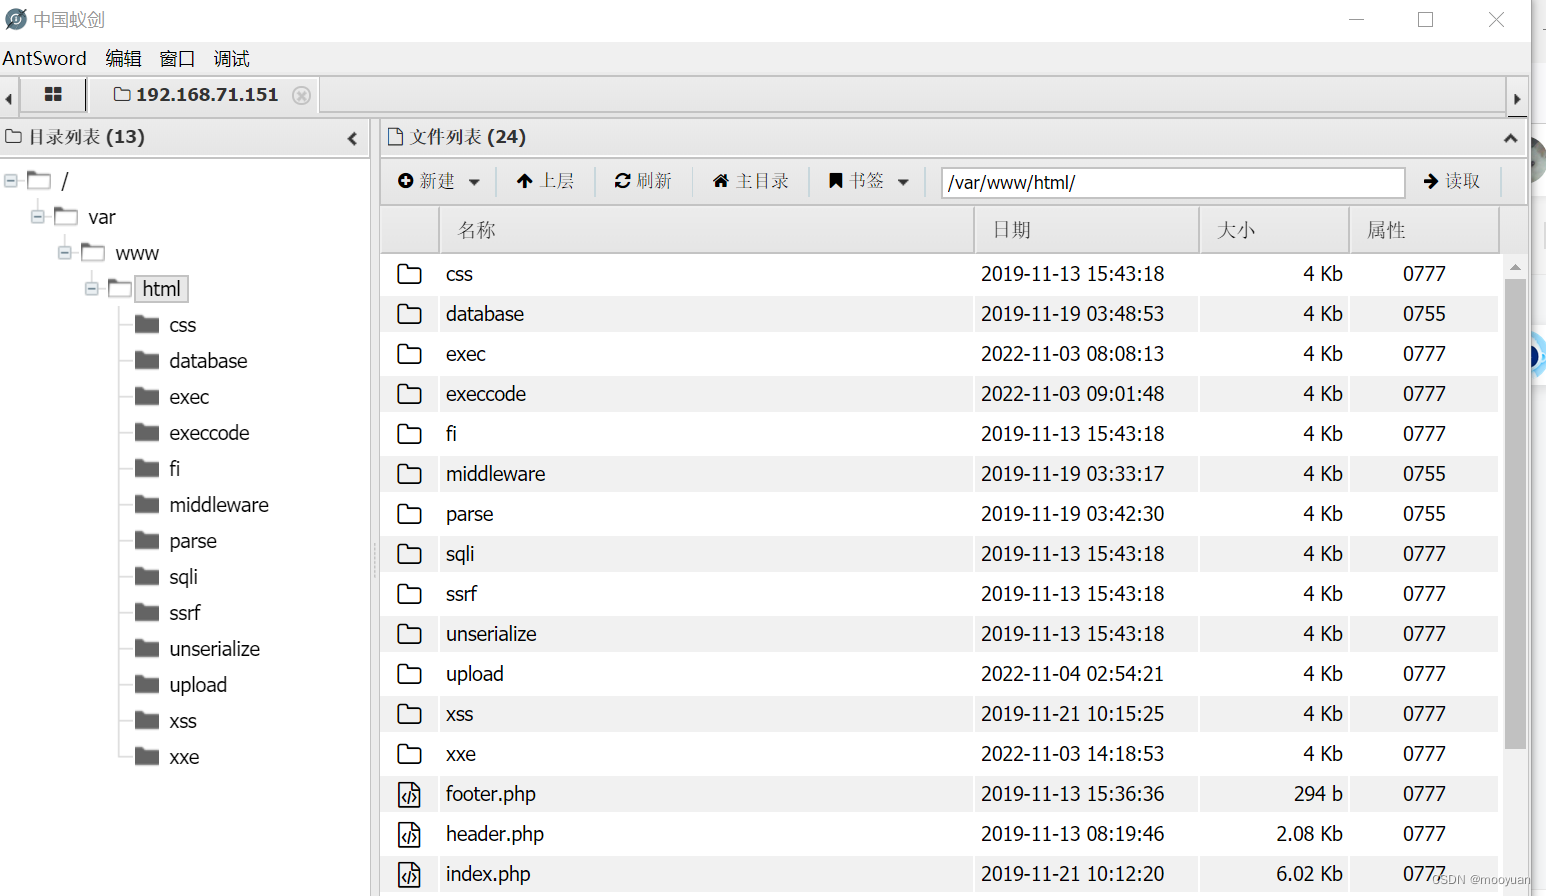Select parse folder in directory tree
The image size is (1546, 896).
click(193, 541)
